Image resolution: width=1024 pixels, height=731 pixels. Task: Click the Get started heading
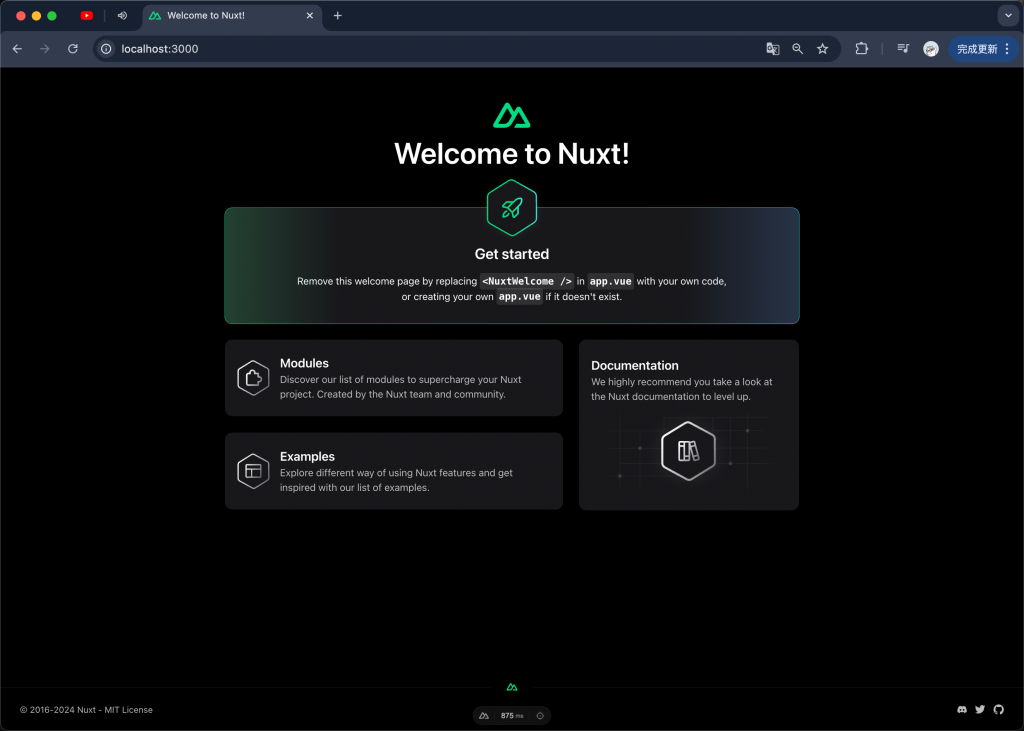512,254
